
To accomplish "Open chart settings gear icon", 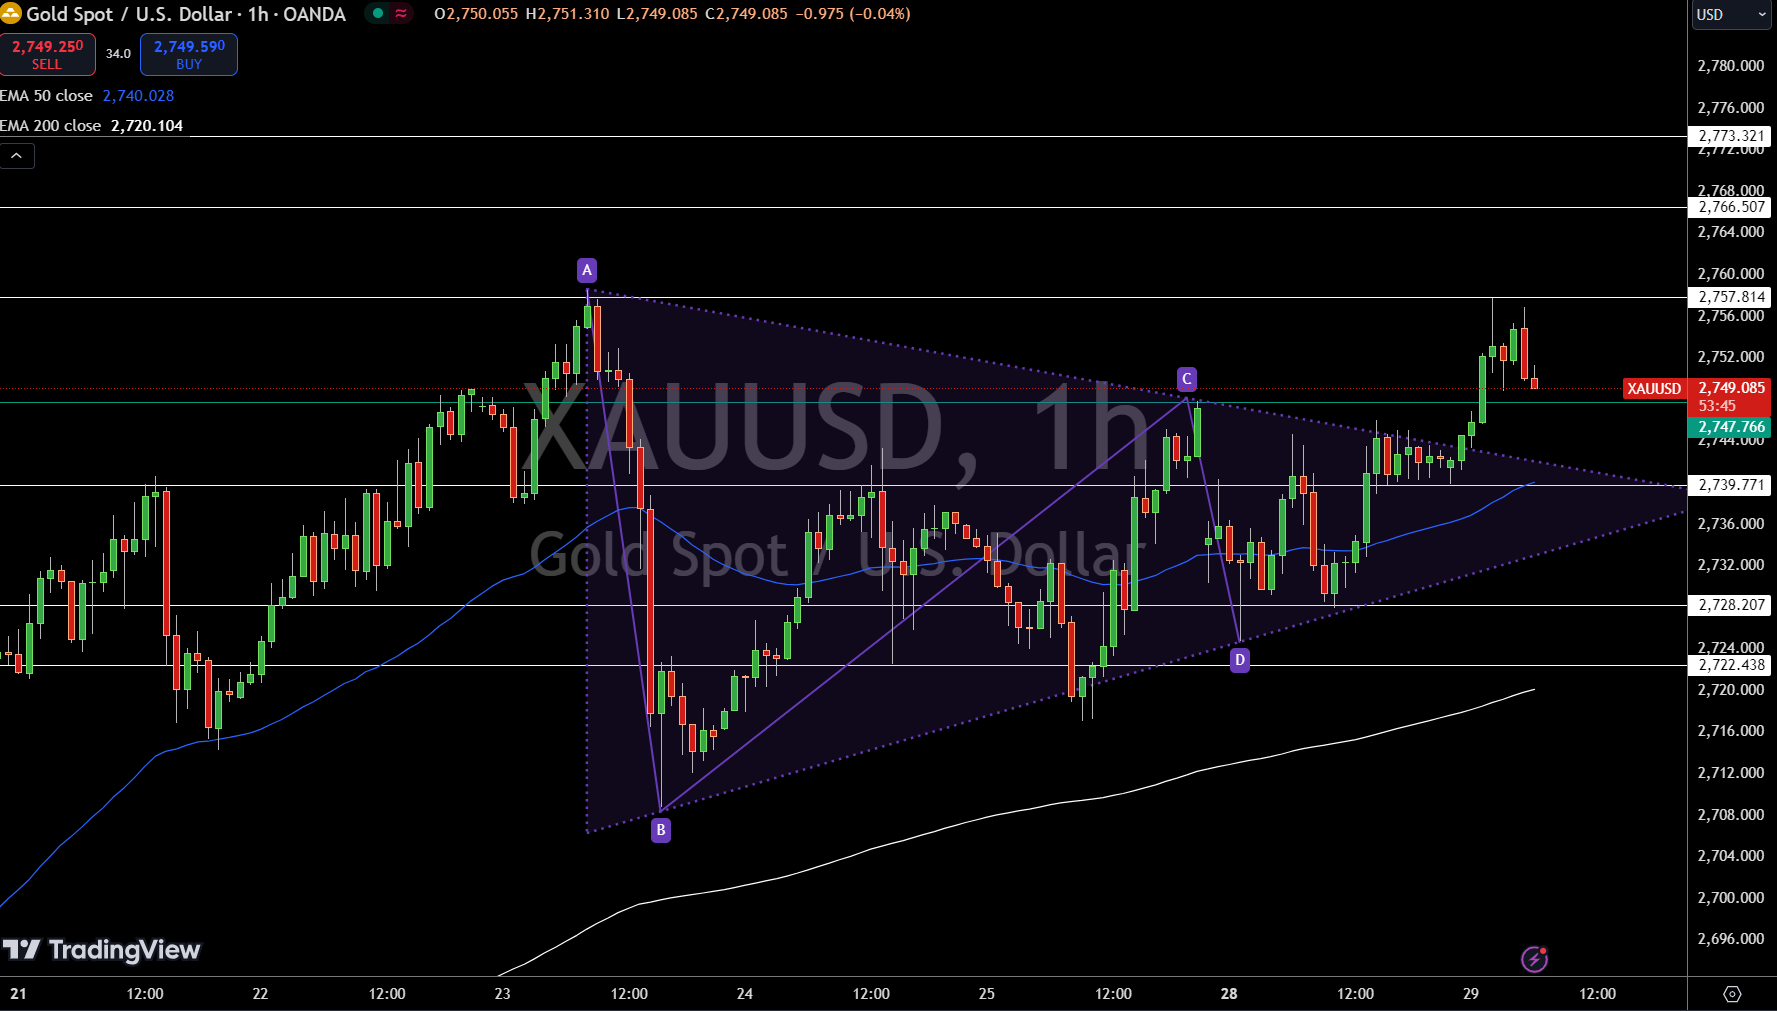I will [x=1732, y=994].
